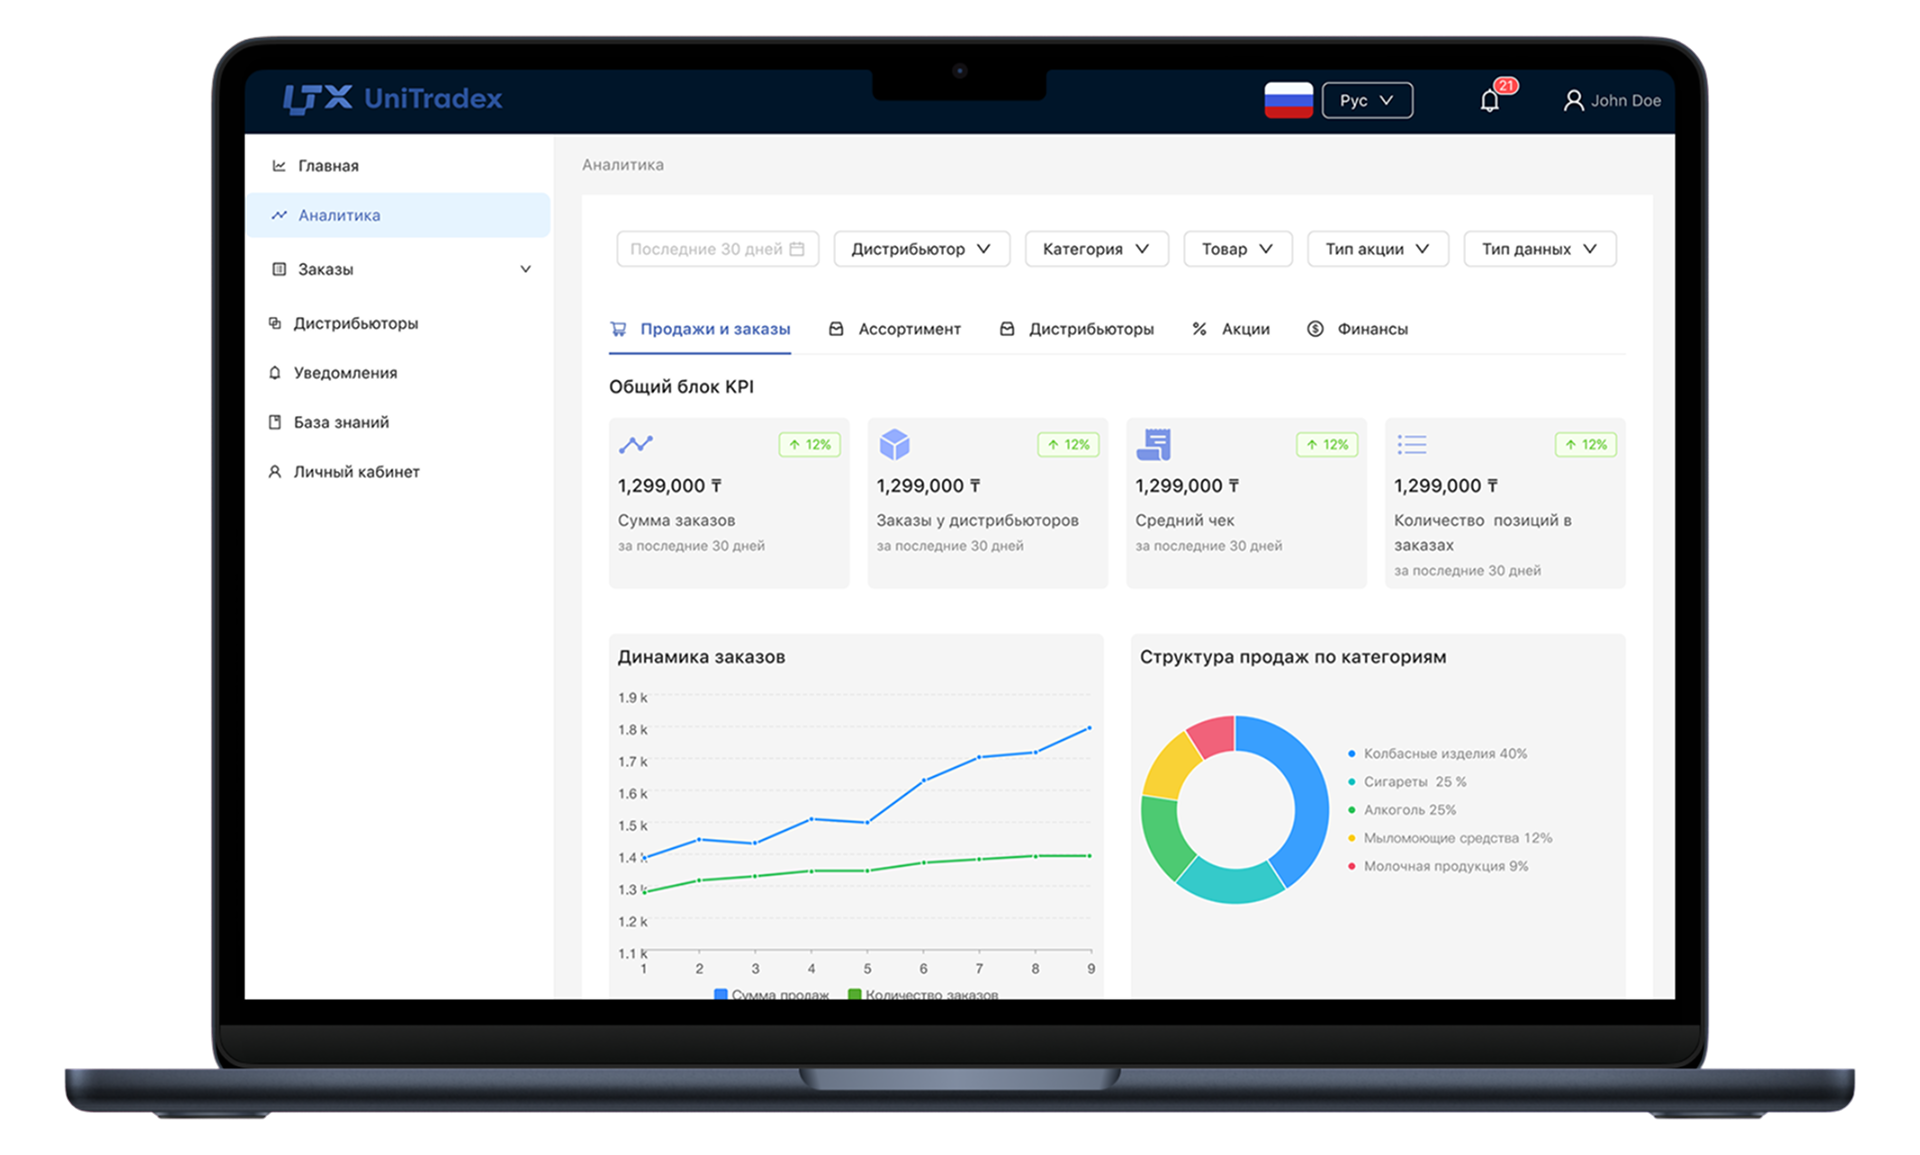This screenshot has height=1155, width=1920.
Task: Expand the Заказы sidebar submenu chevron
Action: [525, 269]
